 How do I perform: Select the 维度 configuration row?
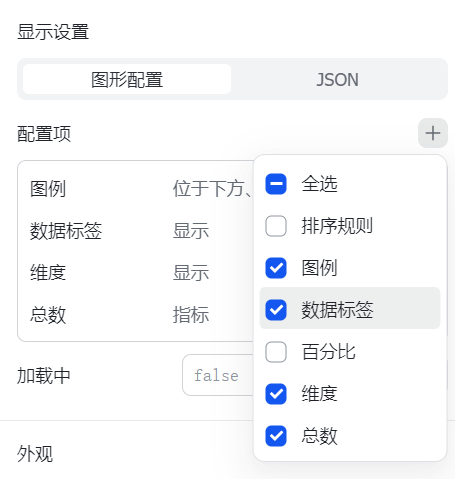point(137,273)
